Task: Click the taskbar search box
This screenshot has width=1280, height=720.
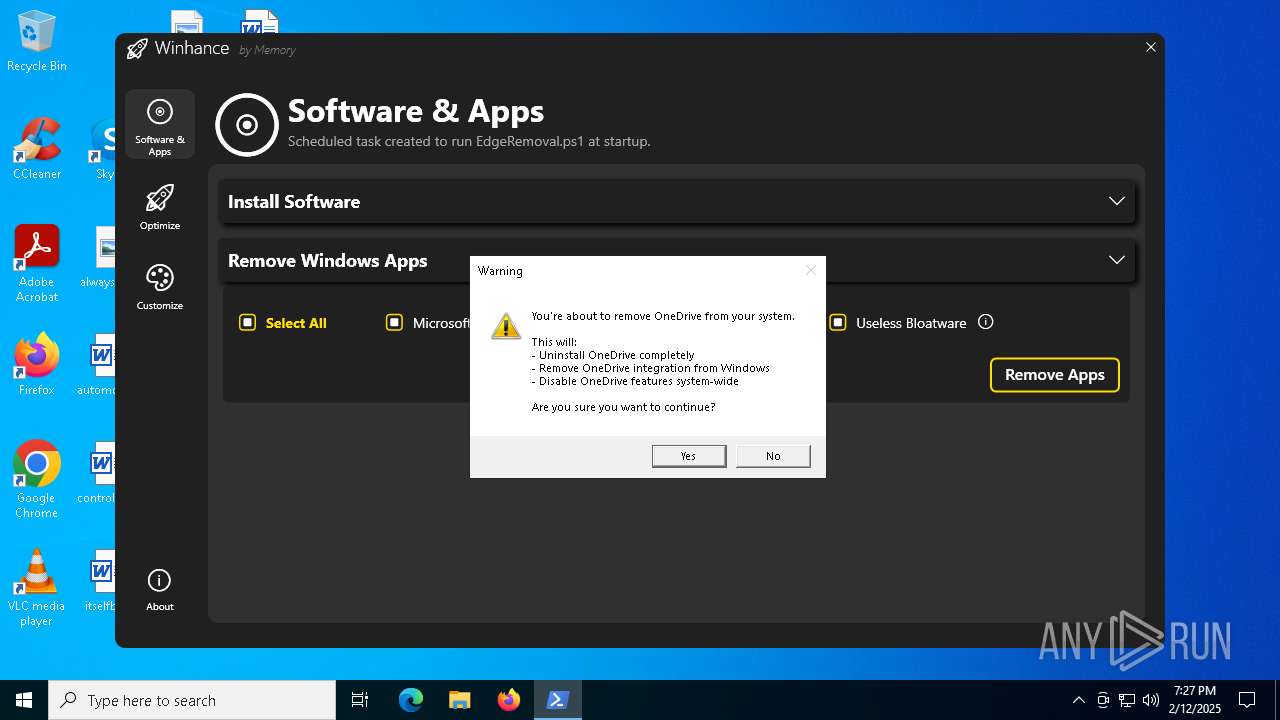Action: [192, 700]
